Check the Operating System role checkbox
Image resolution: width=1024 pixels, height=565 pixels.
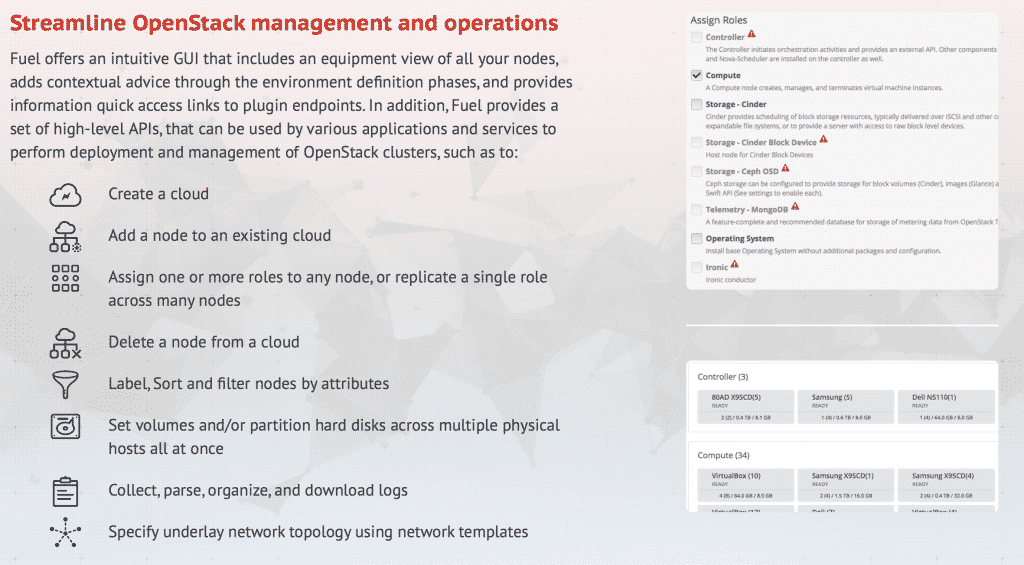coord(697,238)
